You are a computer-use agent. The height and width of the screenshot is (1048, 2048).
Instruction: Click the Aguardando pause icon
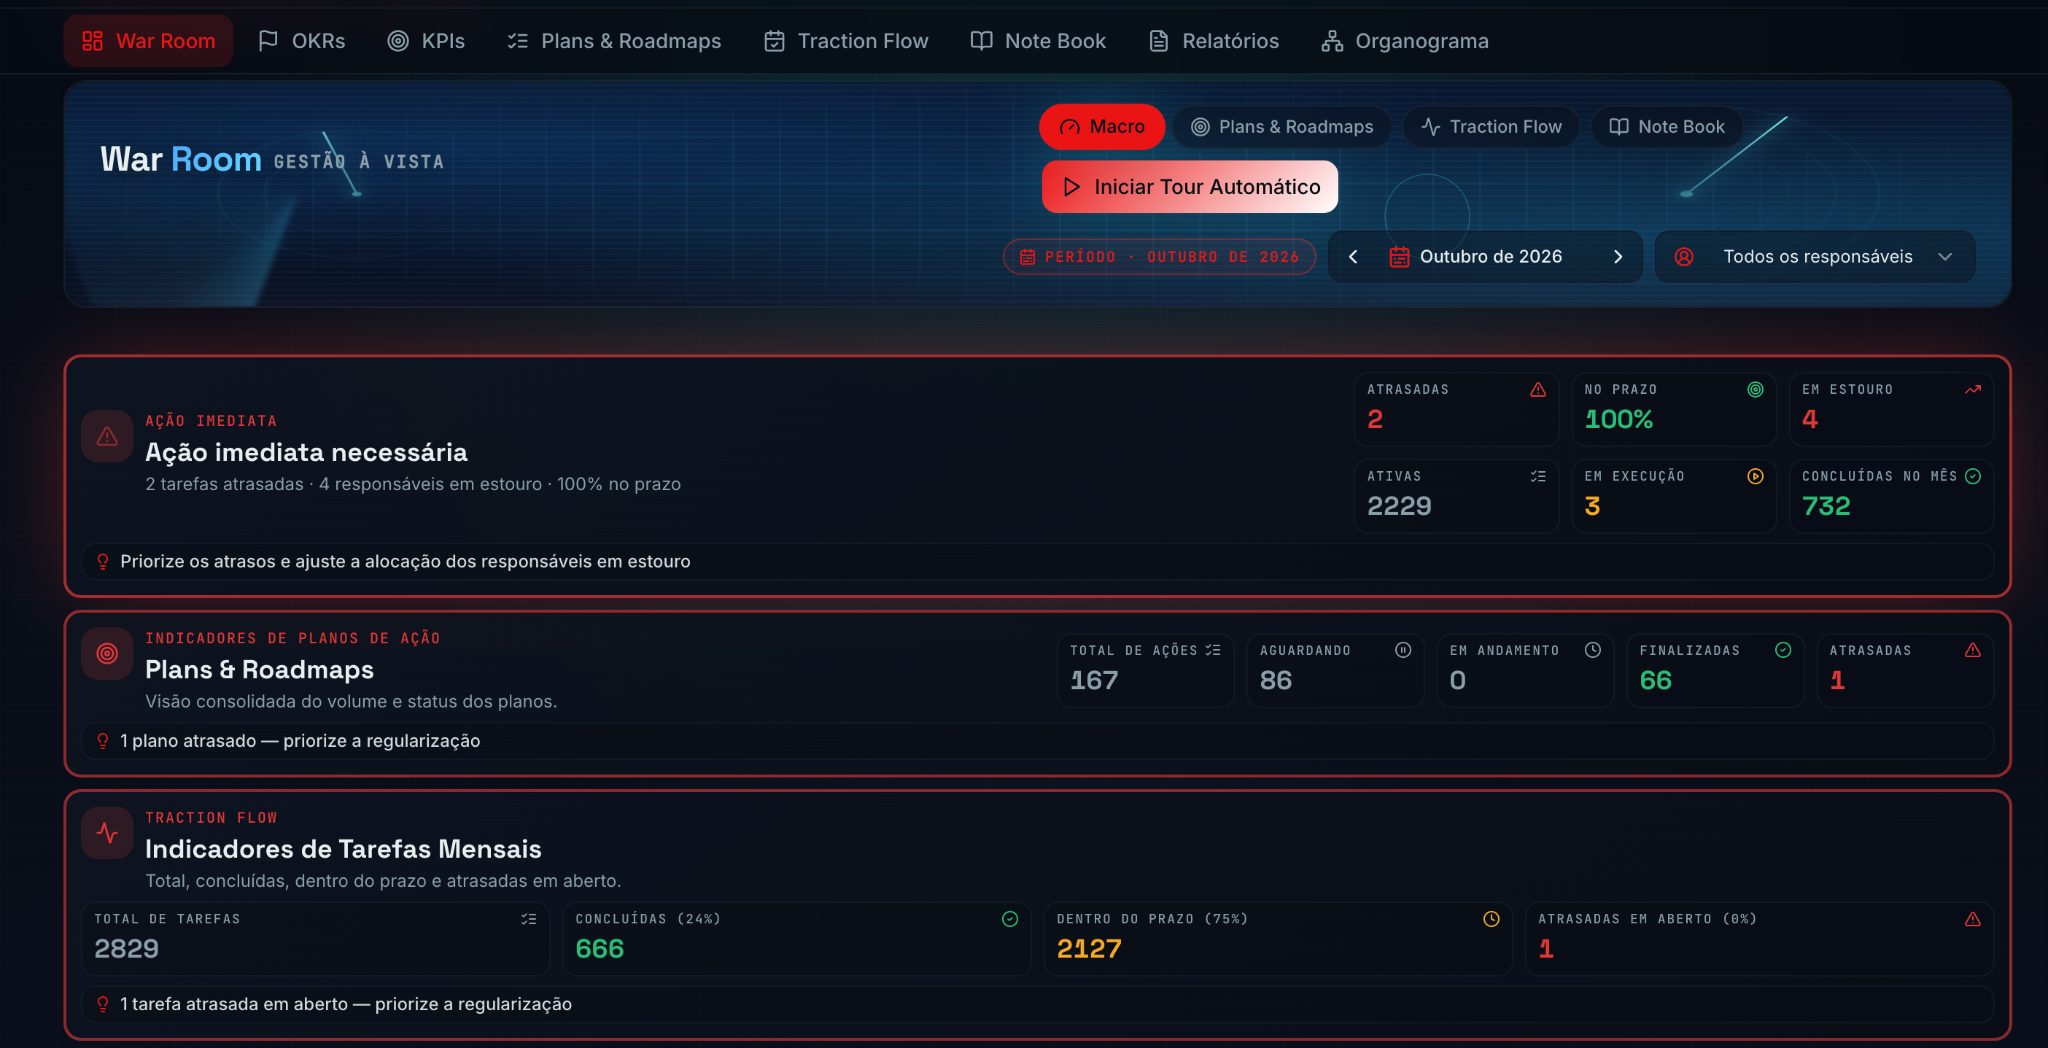point(1403,651)
